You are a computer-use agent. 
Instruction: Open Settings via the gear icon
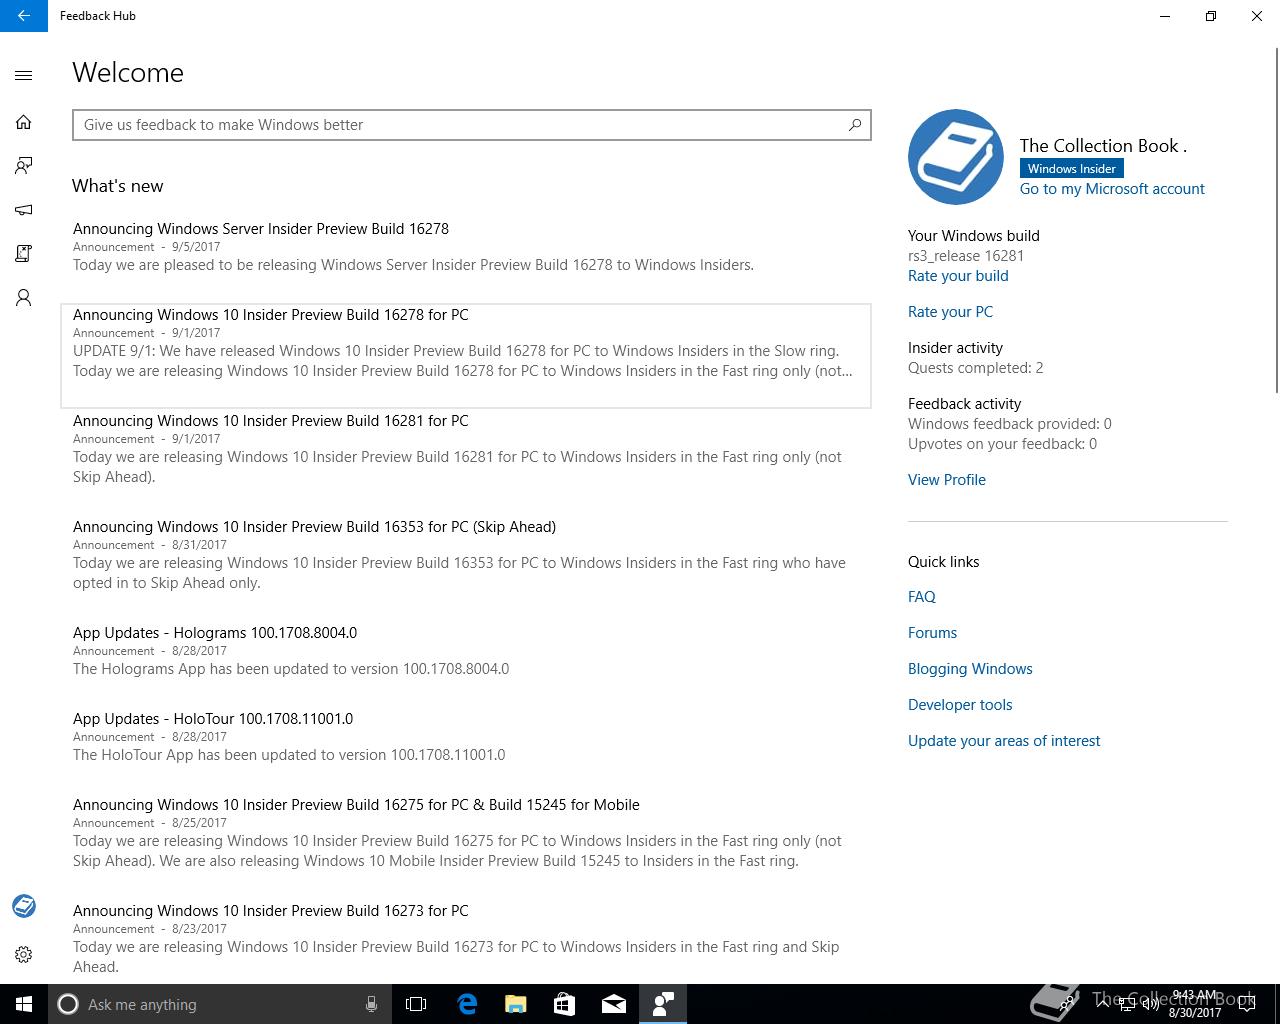click(x=24, y=955)
